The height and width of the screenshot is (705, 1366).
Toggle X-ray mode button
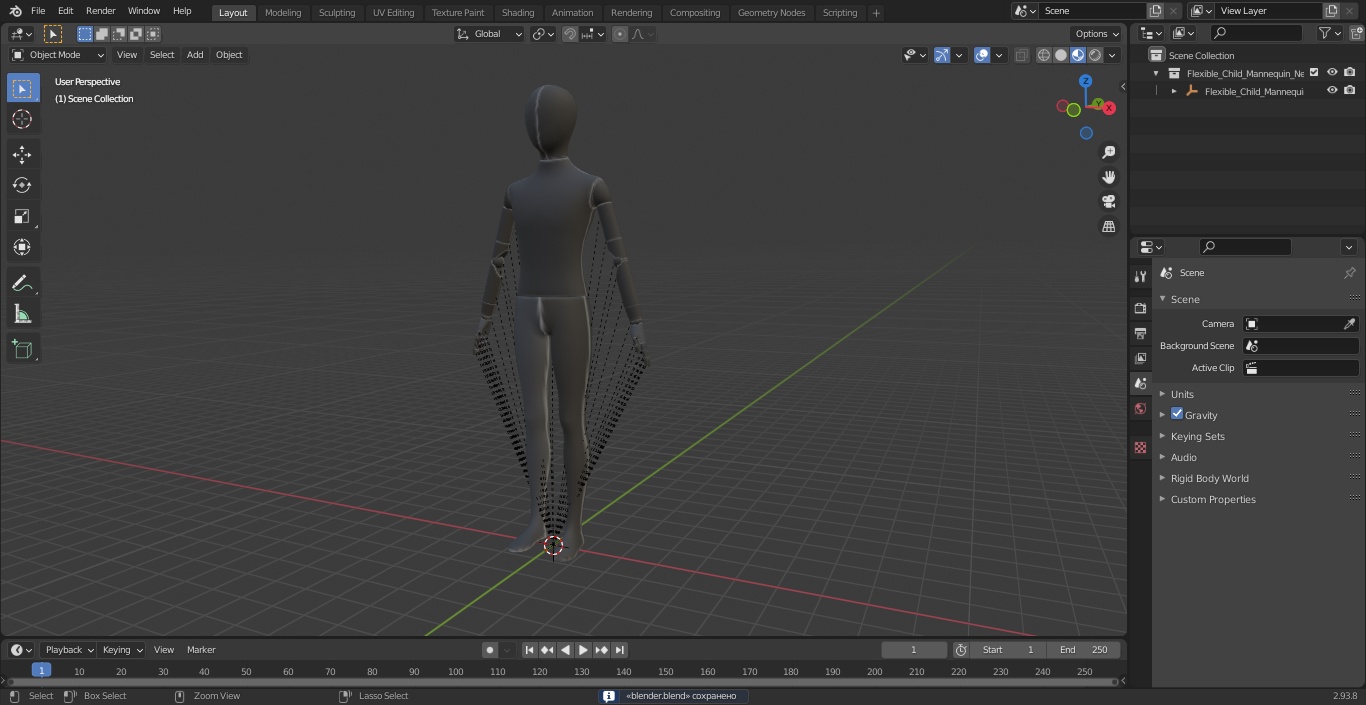(x=1021, y=55)
